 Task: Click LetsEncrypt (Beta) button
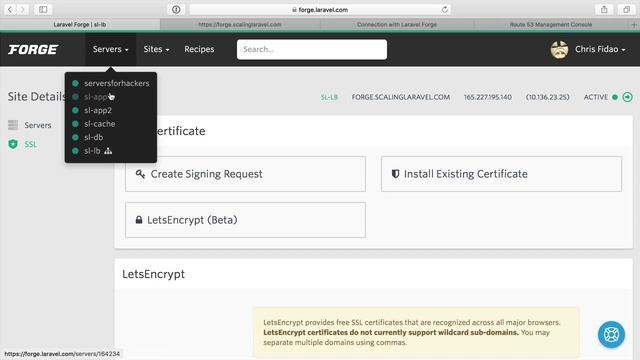click(245, 220)
